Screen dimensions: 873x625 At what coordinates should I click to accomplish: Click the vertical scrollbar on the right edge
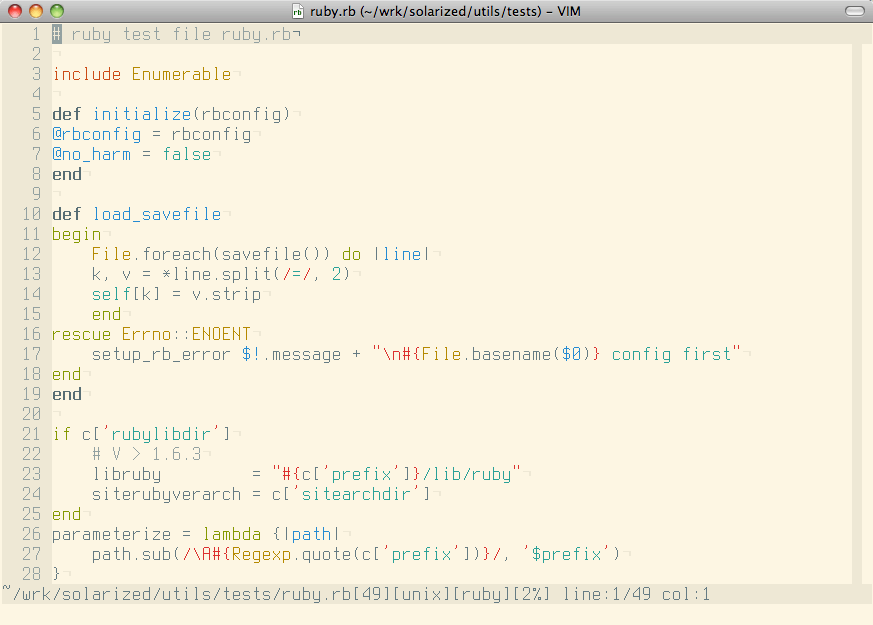tap(862, 300)
